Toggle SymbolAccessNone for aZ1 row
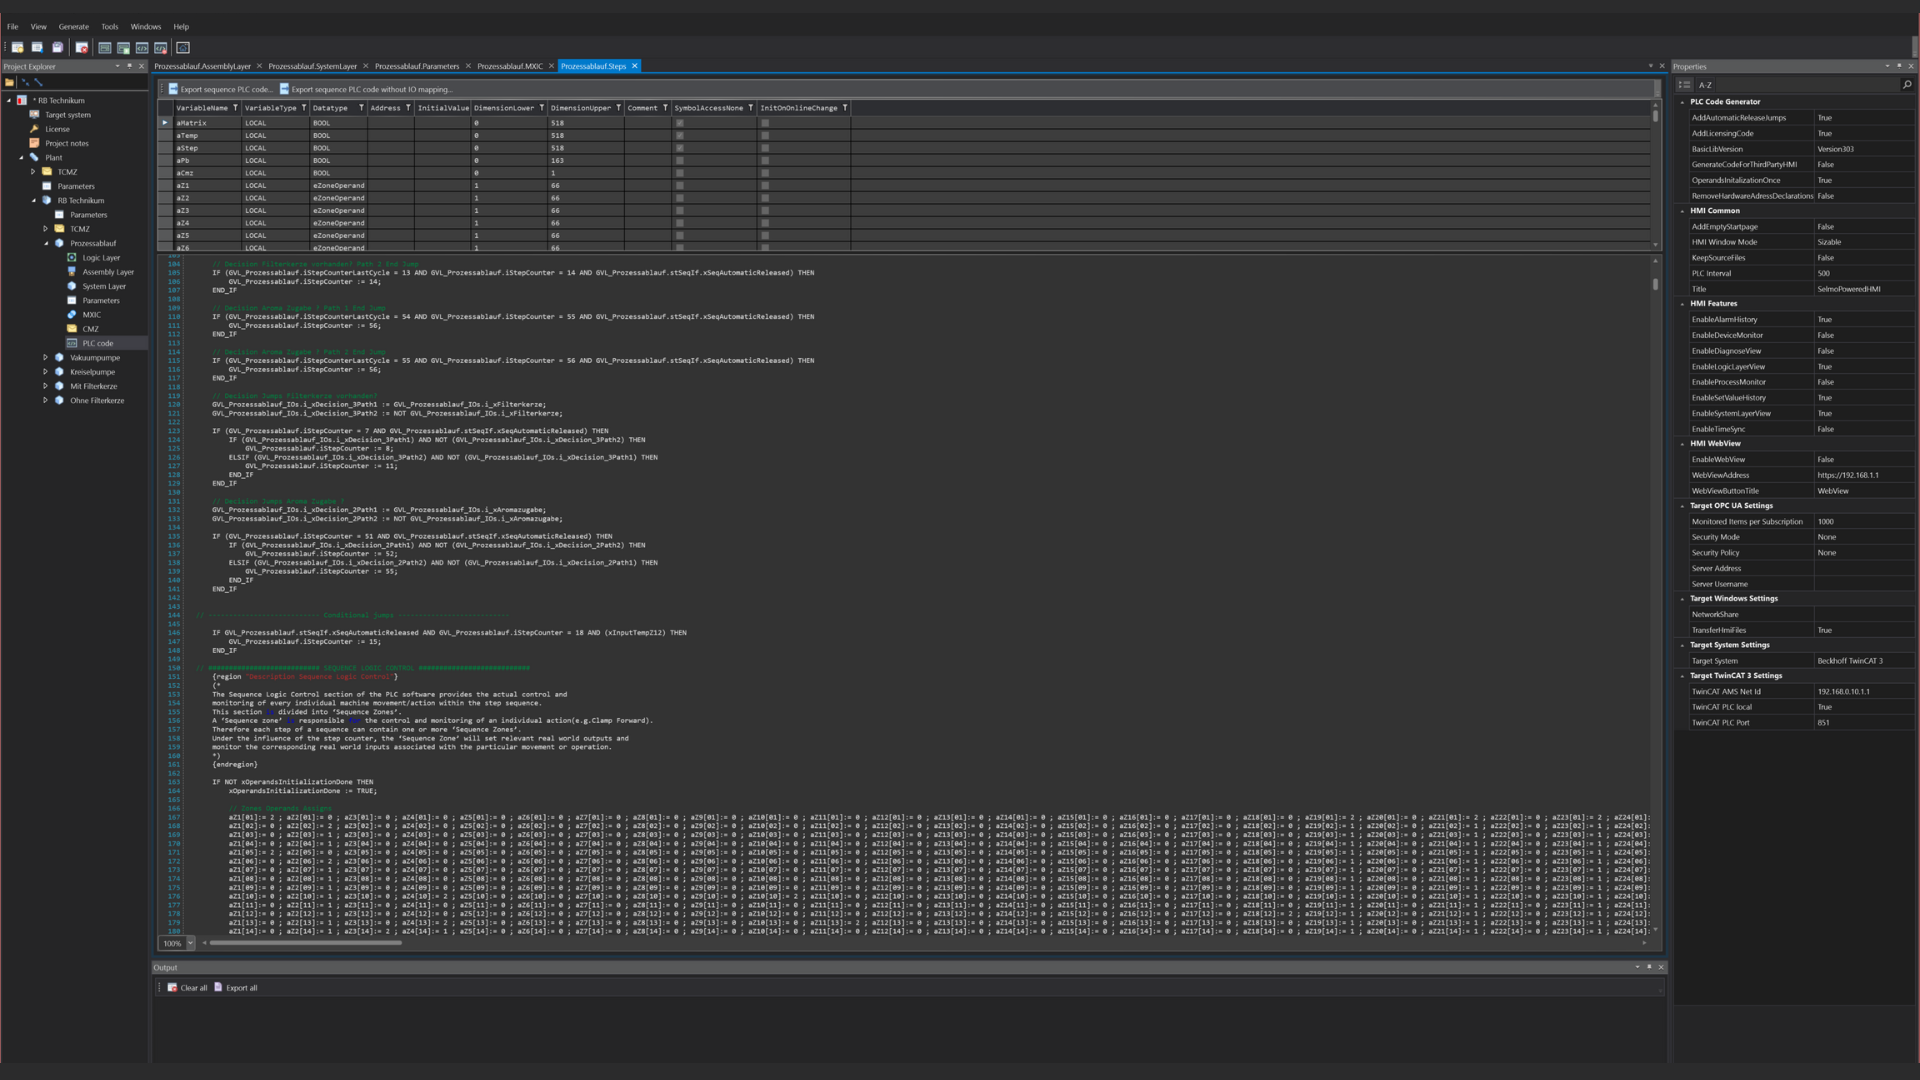 coord(680,185)
